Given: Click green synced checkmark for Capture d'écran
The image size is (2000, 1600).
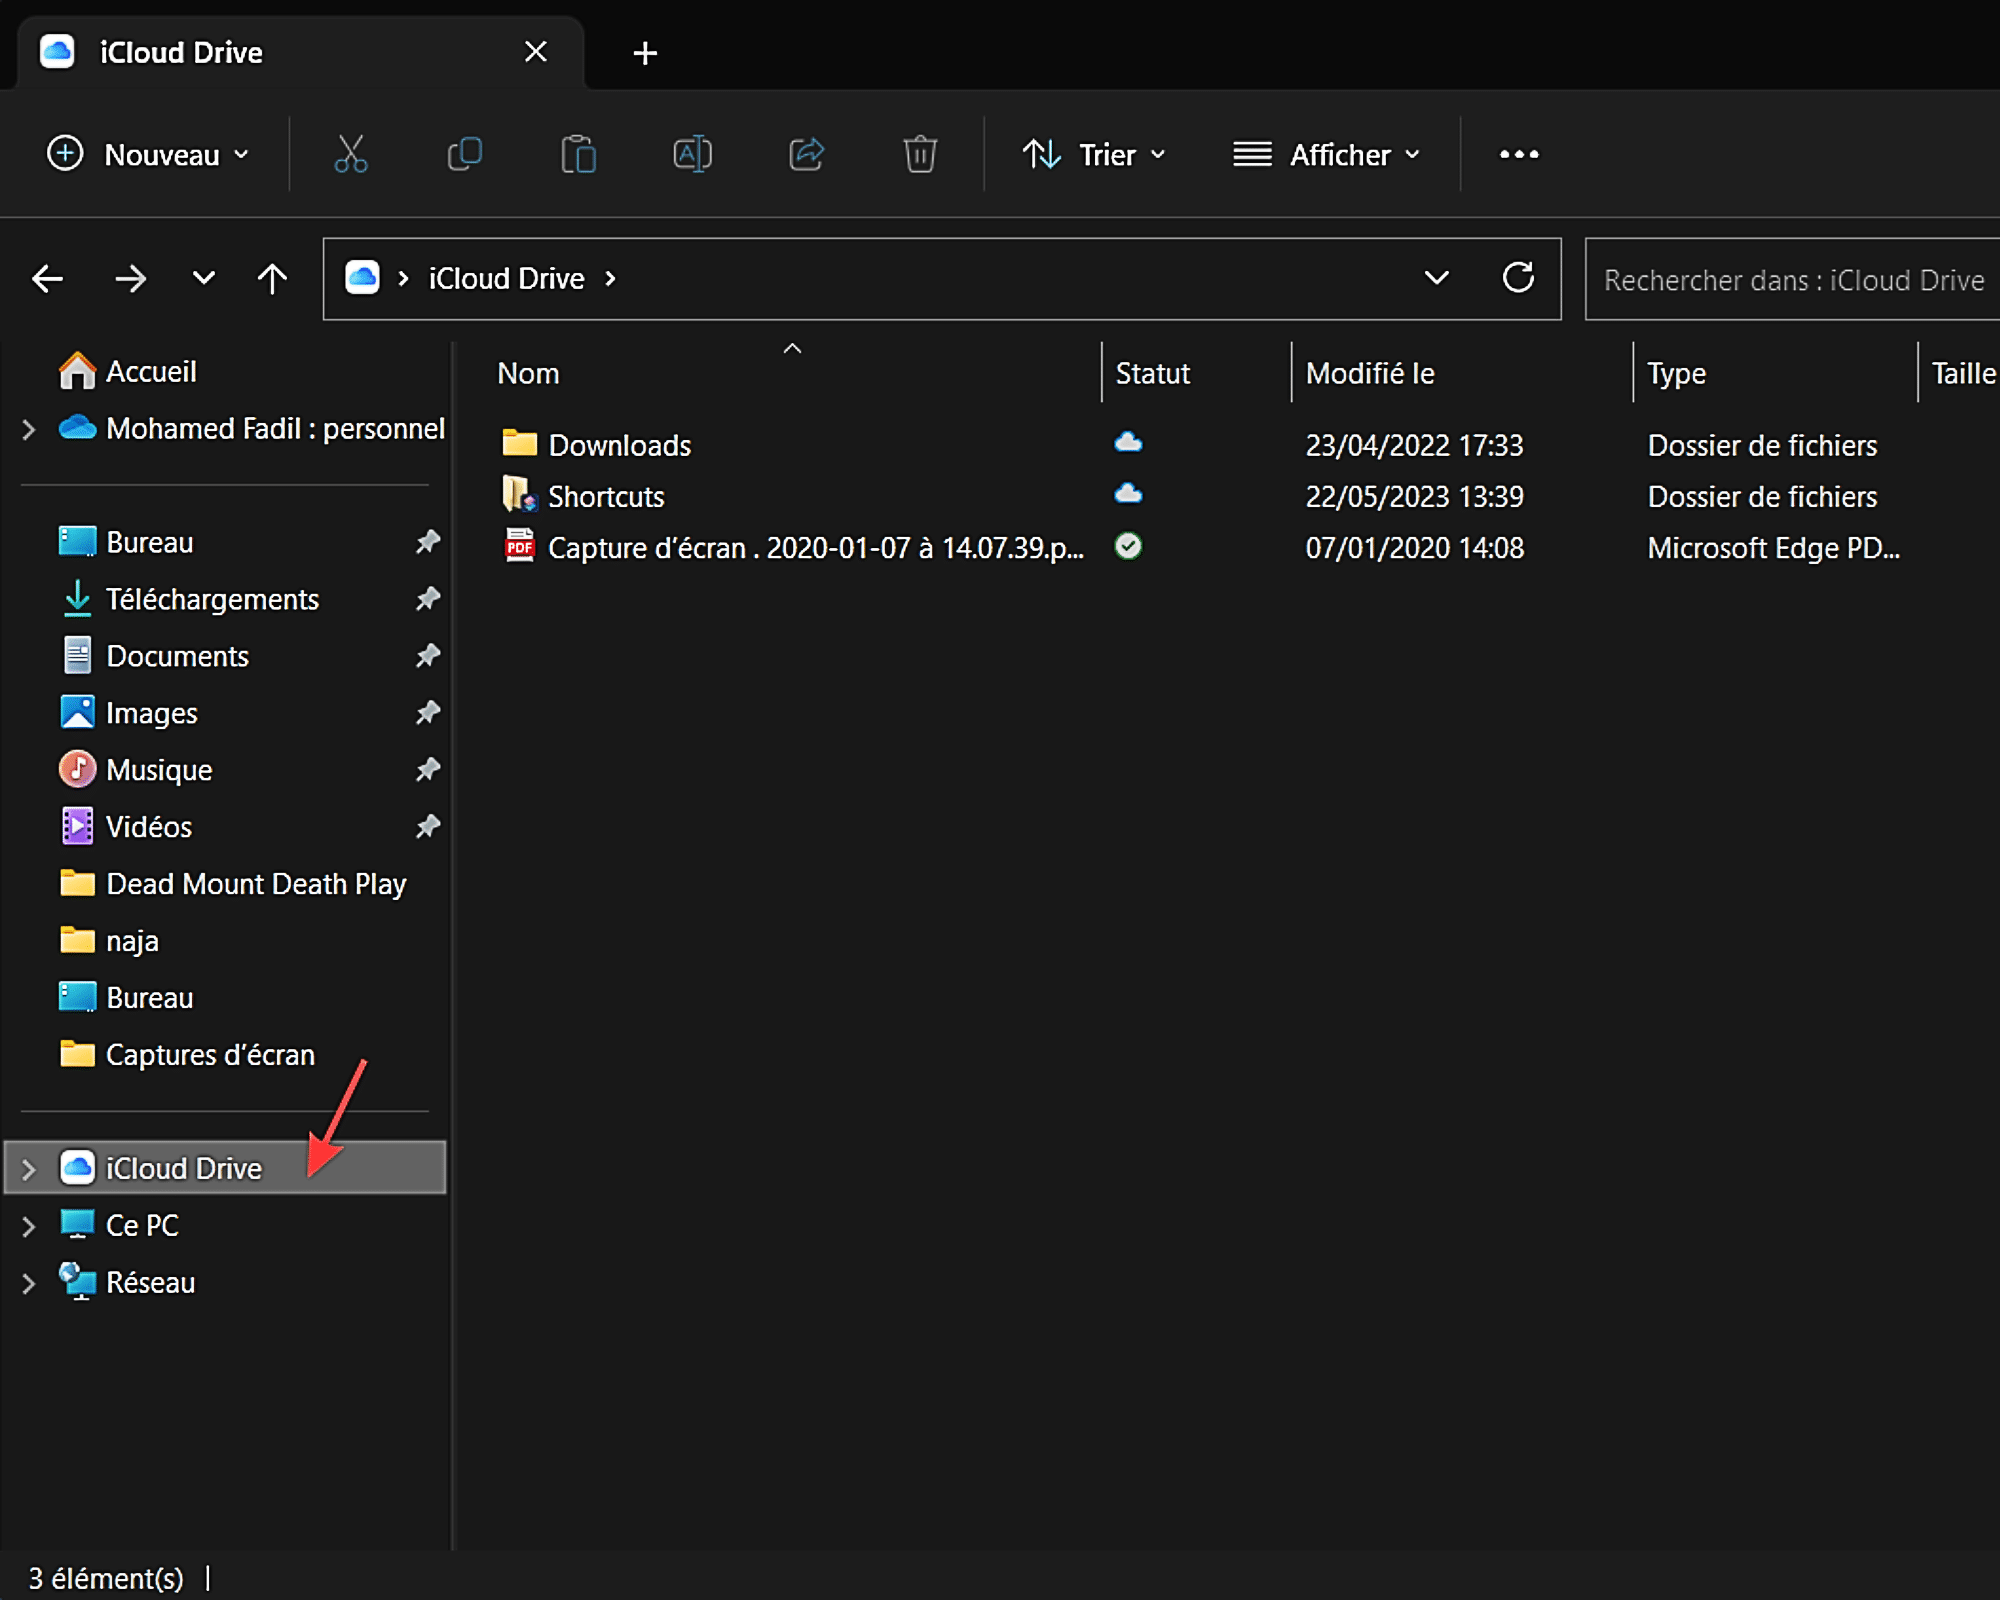Looking at the screenshot, I should 1129,546.
